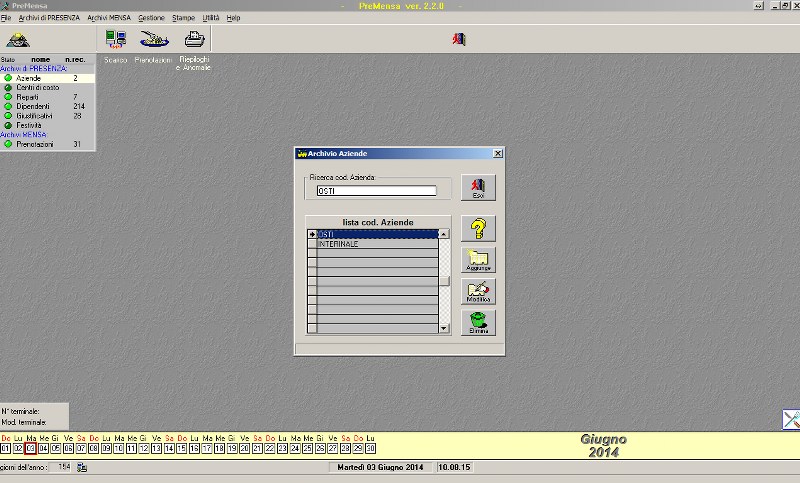Open the Help menu
The image size is (800, 483).
[233, 18]
